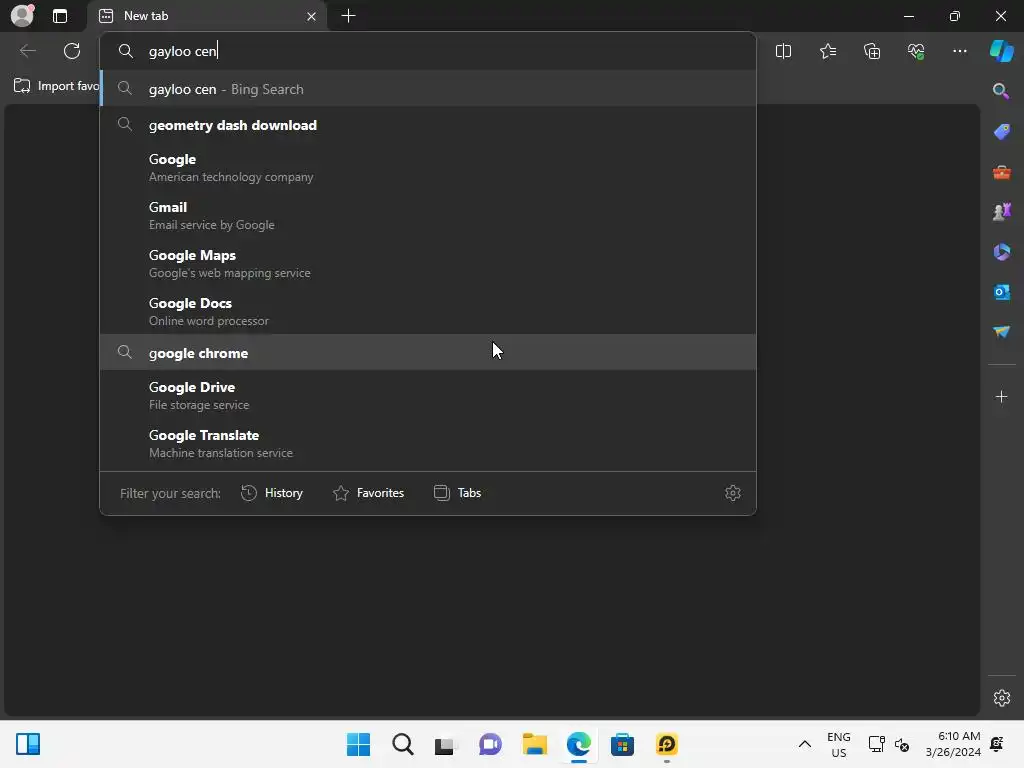Click inside the address bar text field
This screenshot has height=768, width=1024.
click(x=428, y=51)
